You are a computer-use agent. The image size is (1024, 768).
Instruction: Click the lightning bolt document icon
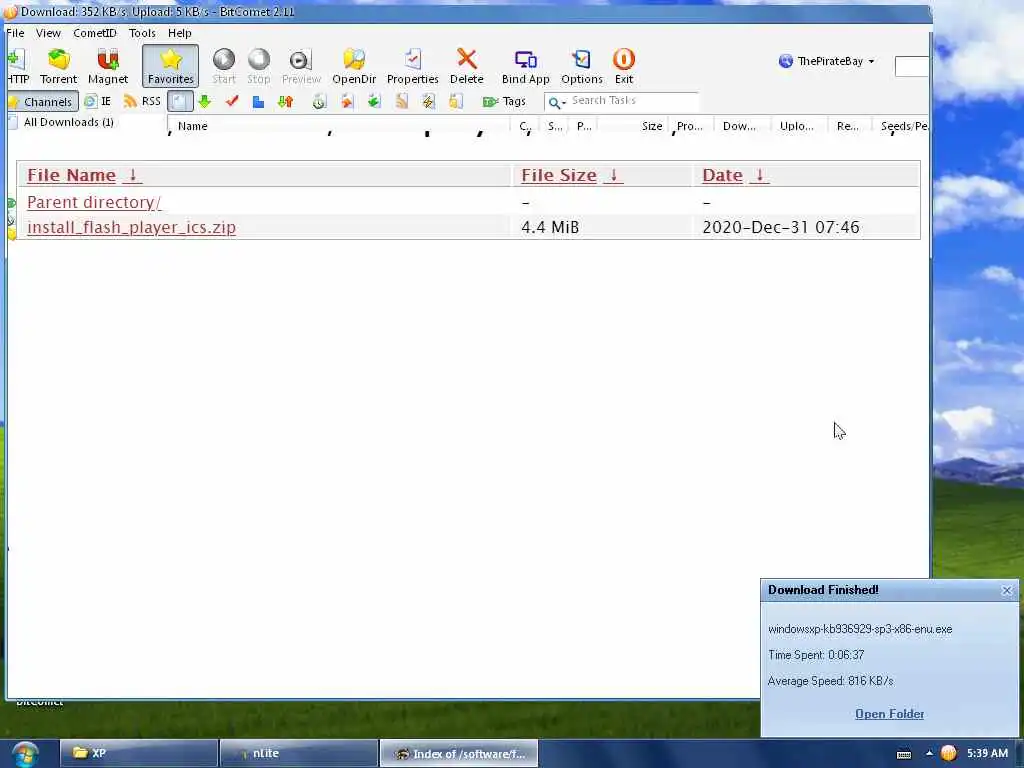click(428, 101)
